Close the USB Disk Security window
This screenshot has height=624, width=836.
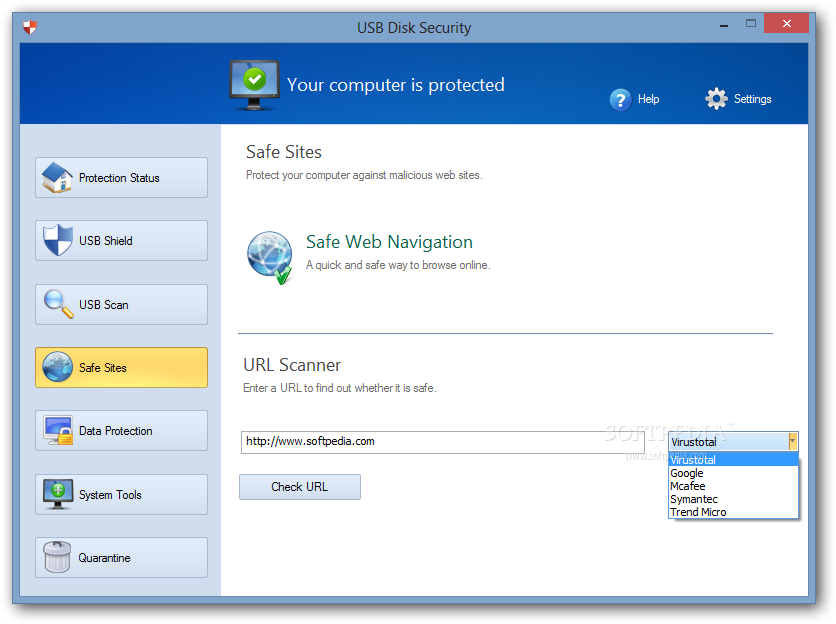coord(786,23)
